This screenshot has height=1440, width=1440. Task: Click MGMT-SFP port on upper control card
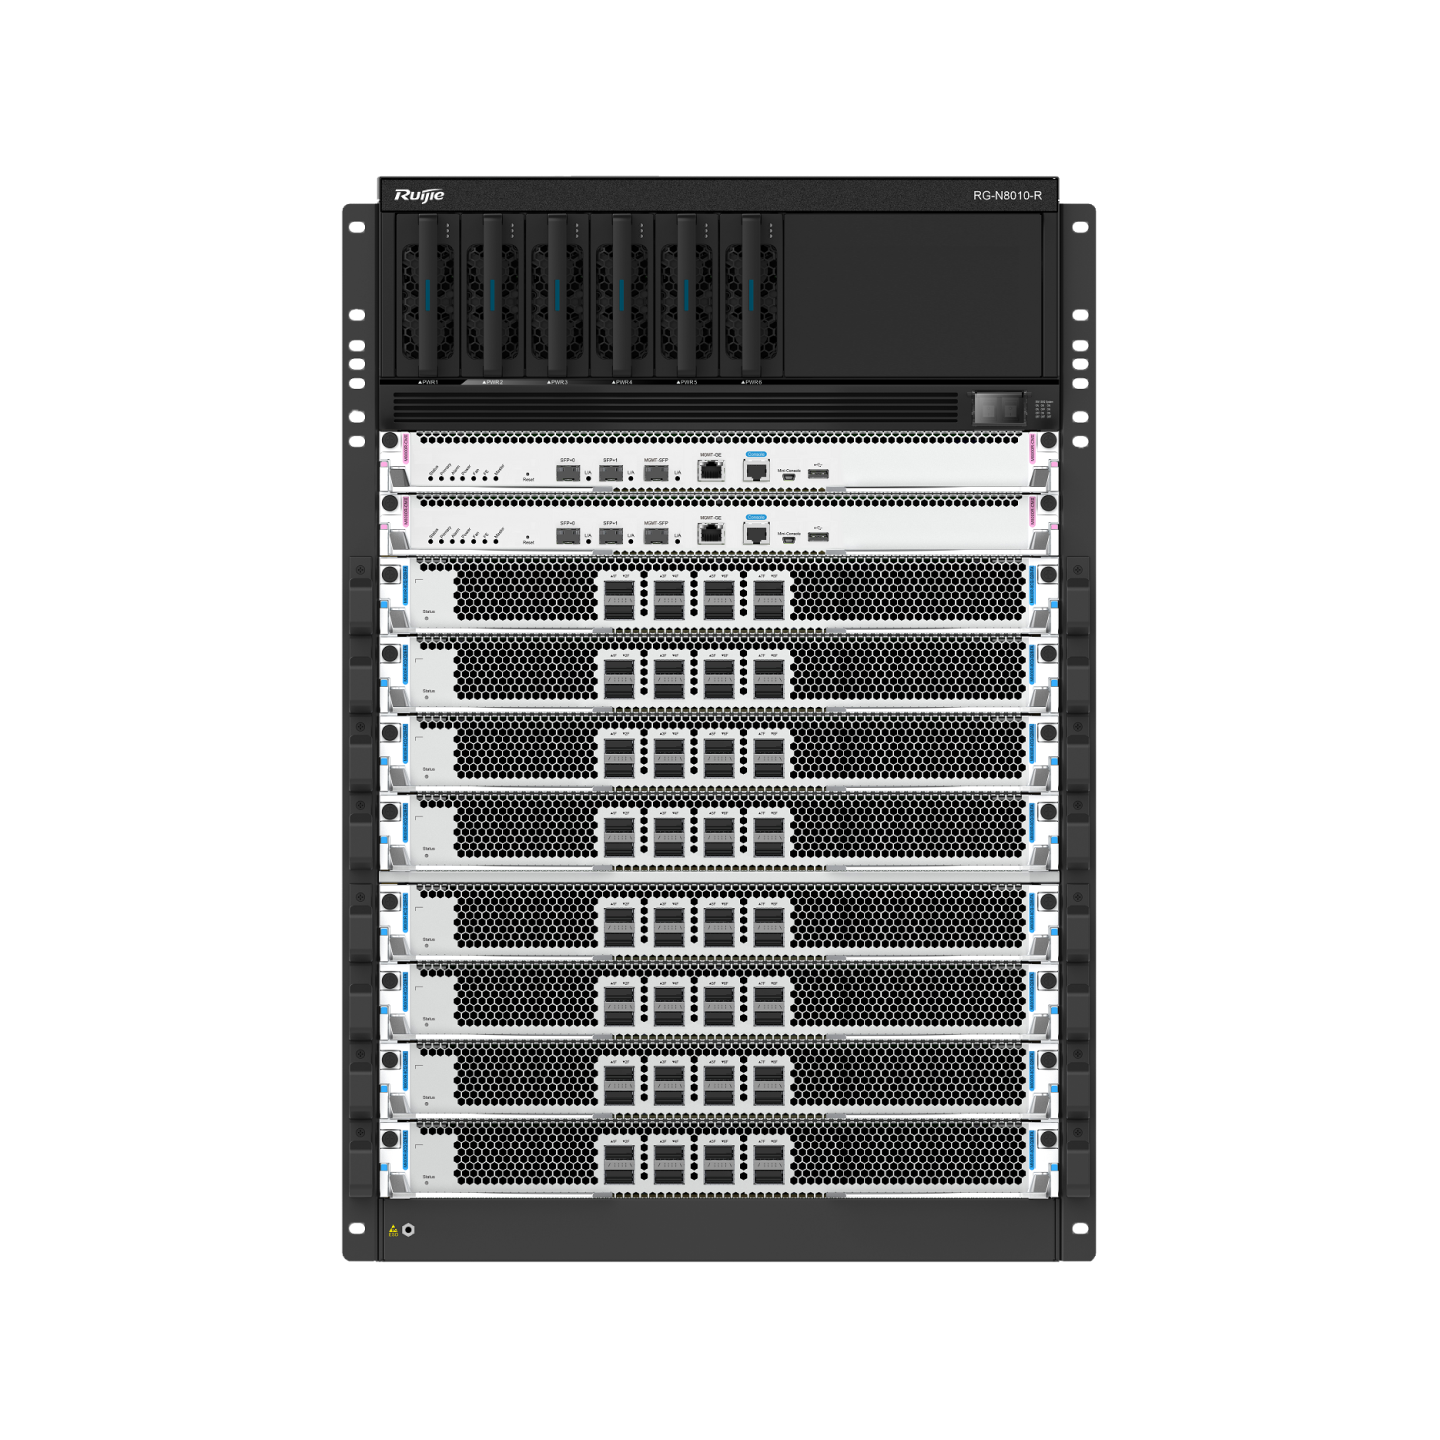tap(656, 473)
